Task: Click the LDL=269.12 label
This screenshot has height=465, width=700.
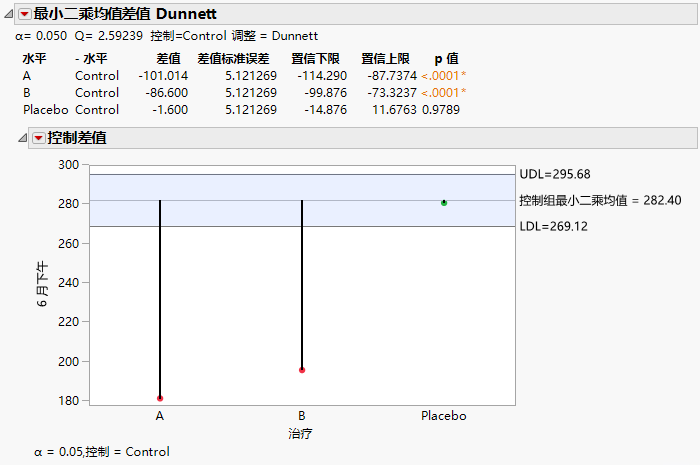Action: click(553, 226)
